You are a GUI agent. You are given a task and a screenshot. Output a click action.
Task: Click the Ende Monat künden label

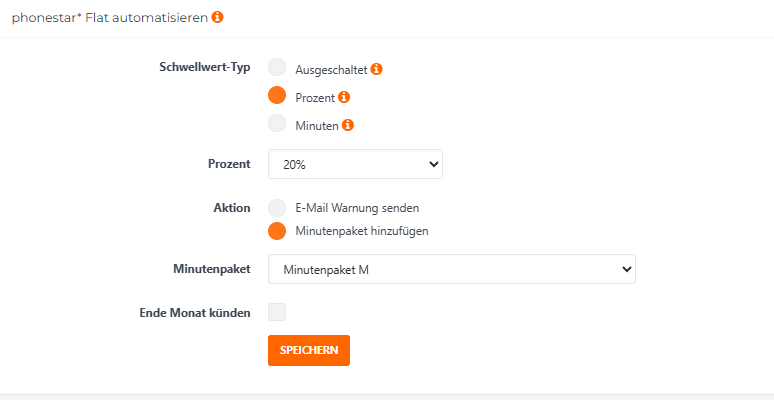coord(195,313)
